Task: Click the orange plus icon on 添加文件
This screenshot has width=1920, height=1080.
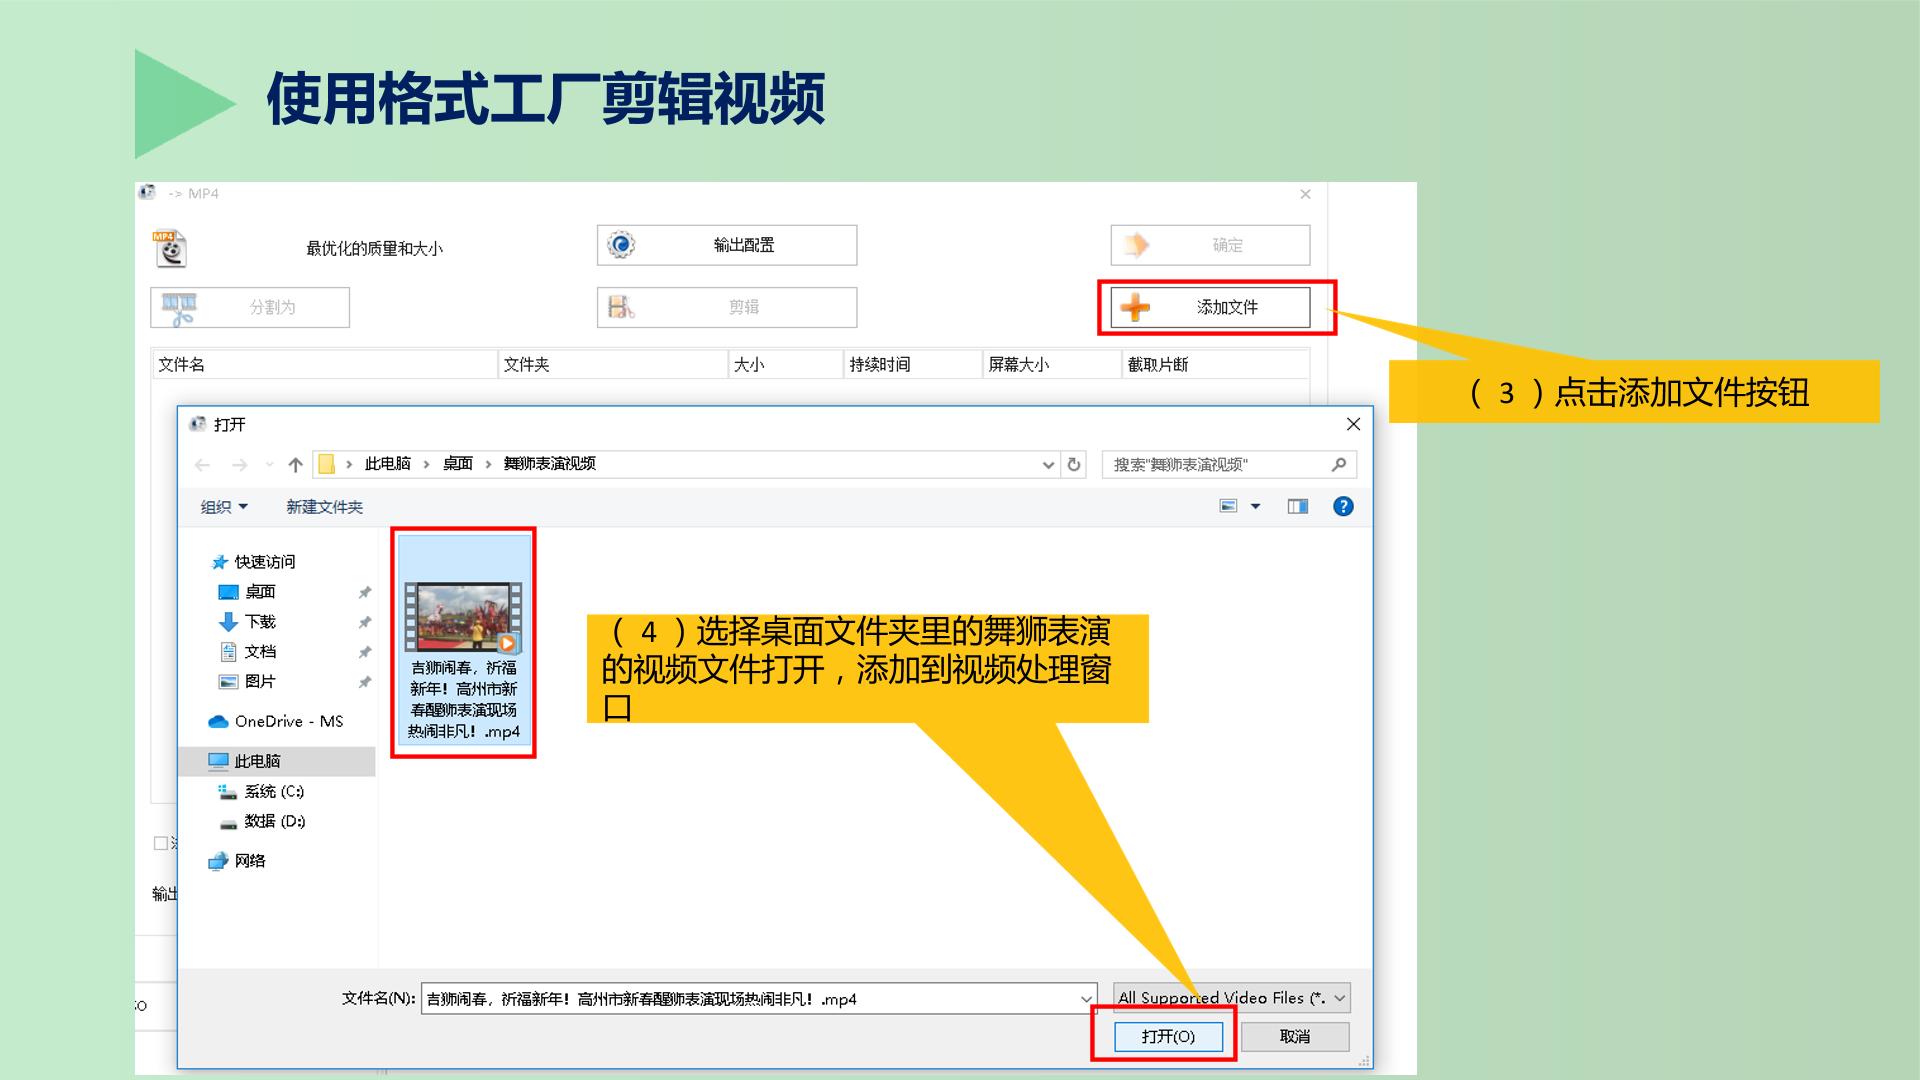Action: tap(1135, 307)
